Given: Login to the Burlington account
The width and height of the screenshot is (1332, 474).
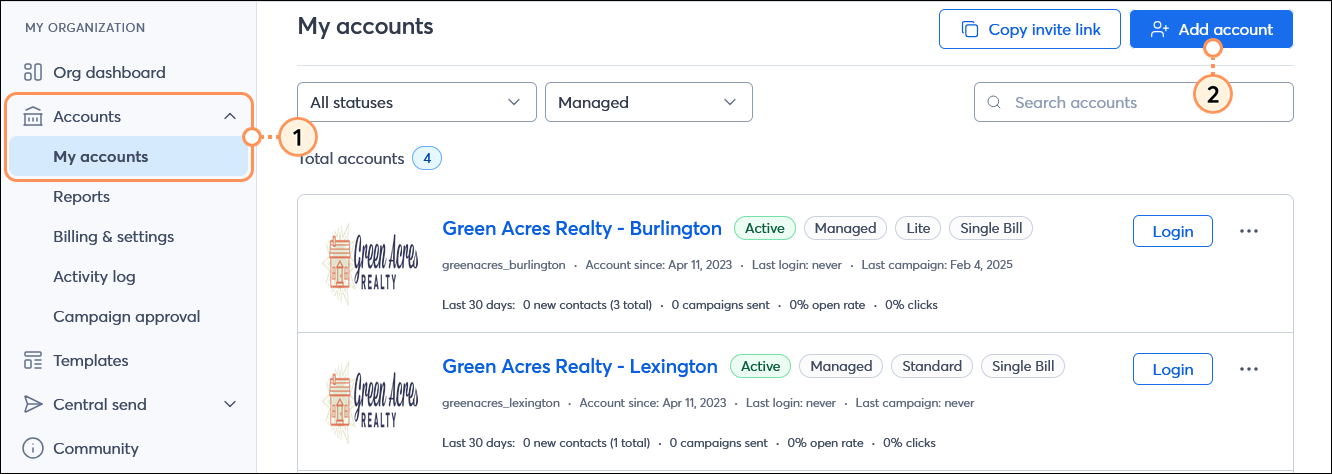Looking at the screenshot, I should pos(1173,231).
